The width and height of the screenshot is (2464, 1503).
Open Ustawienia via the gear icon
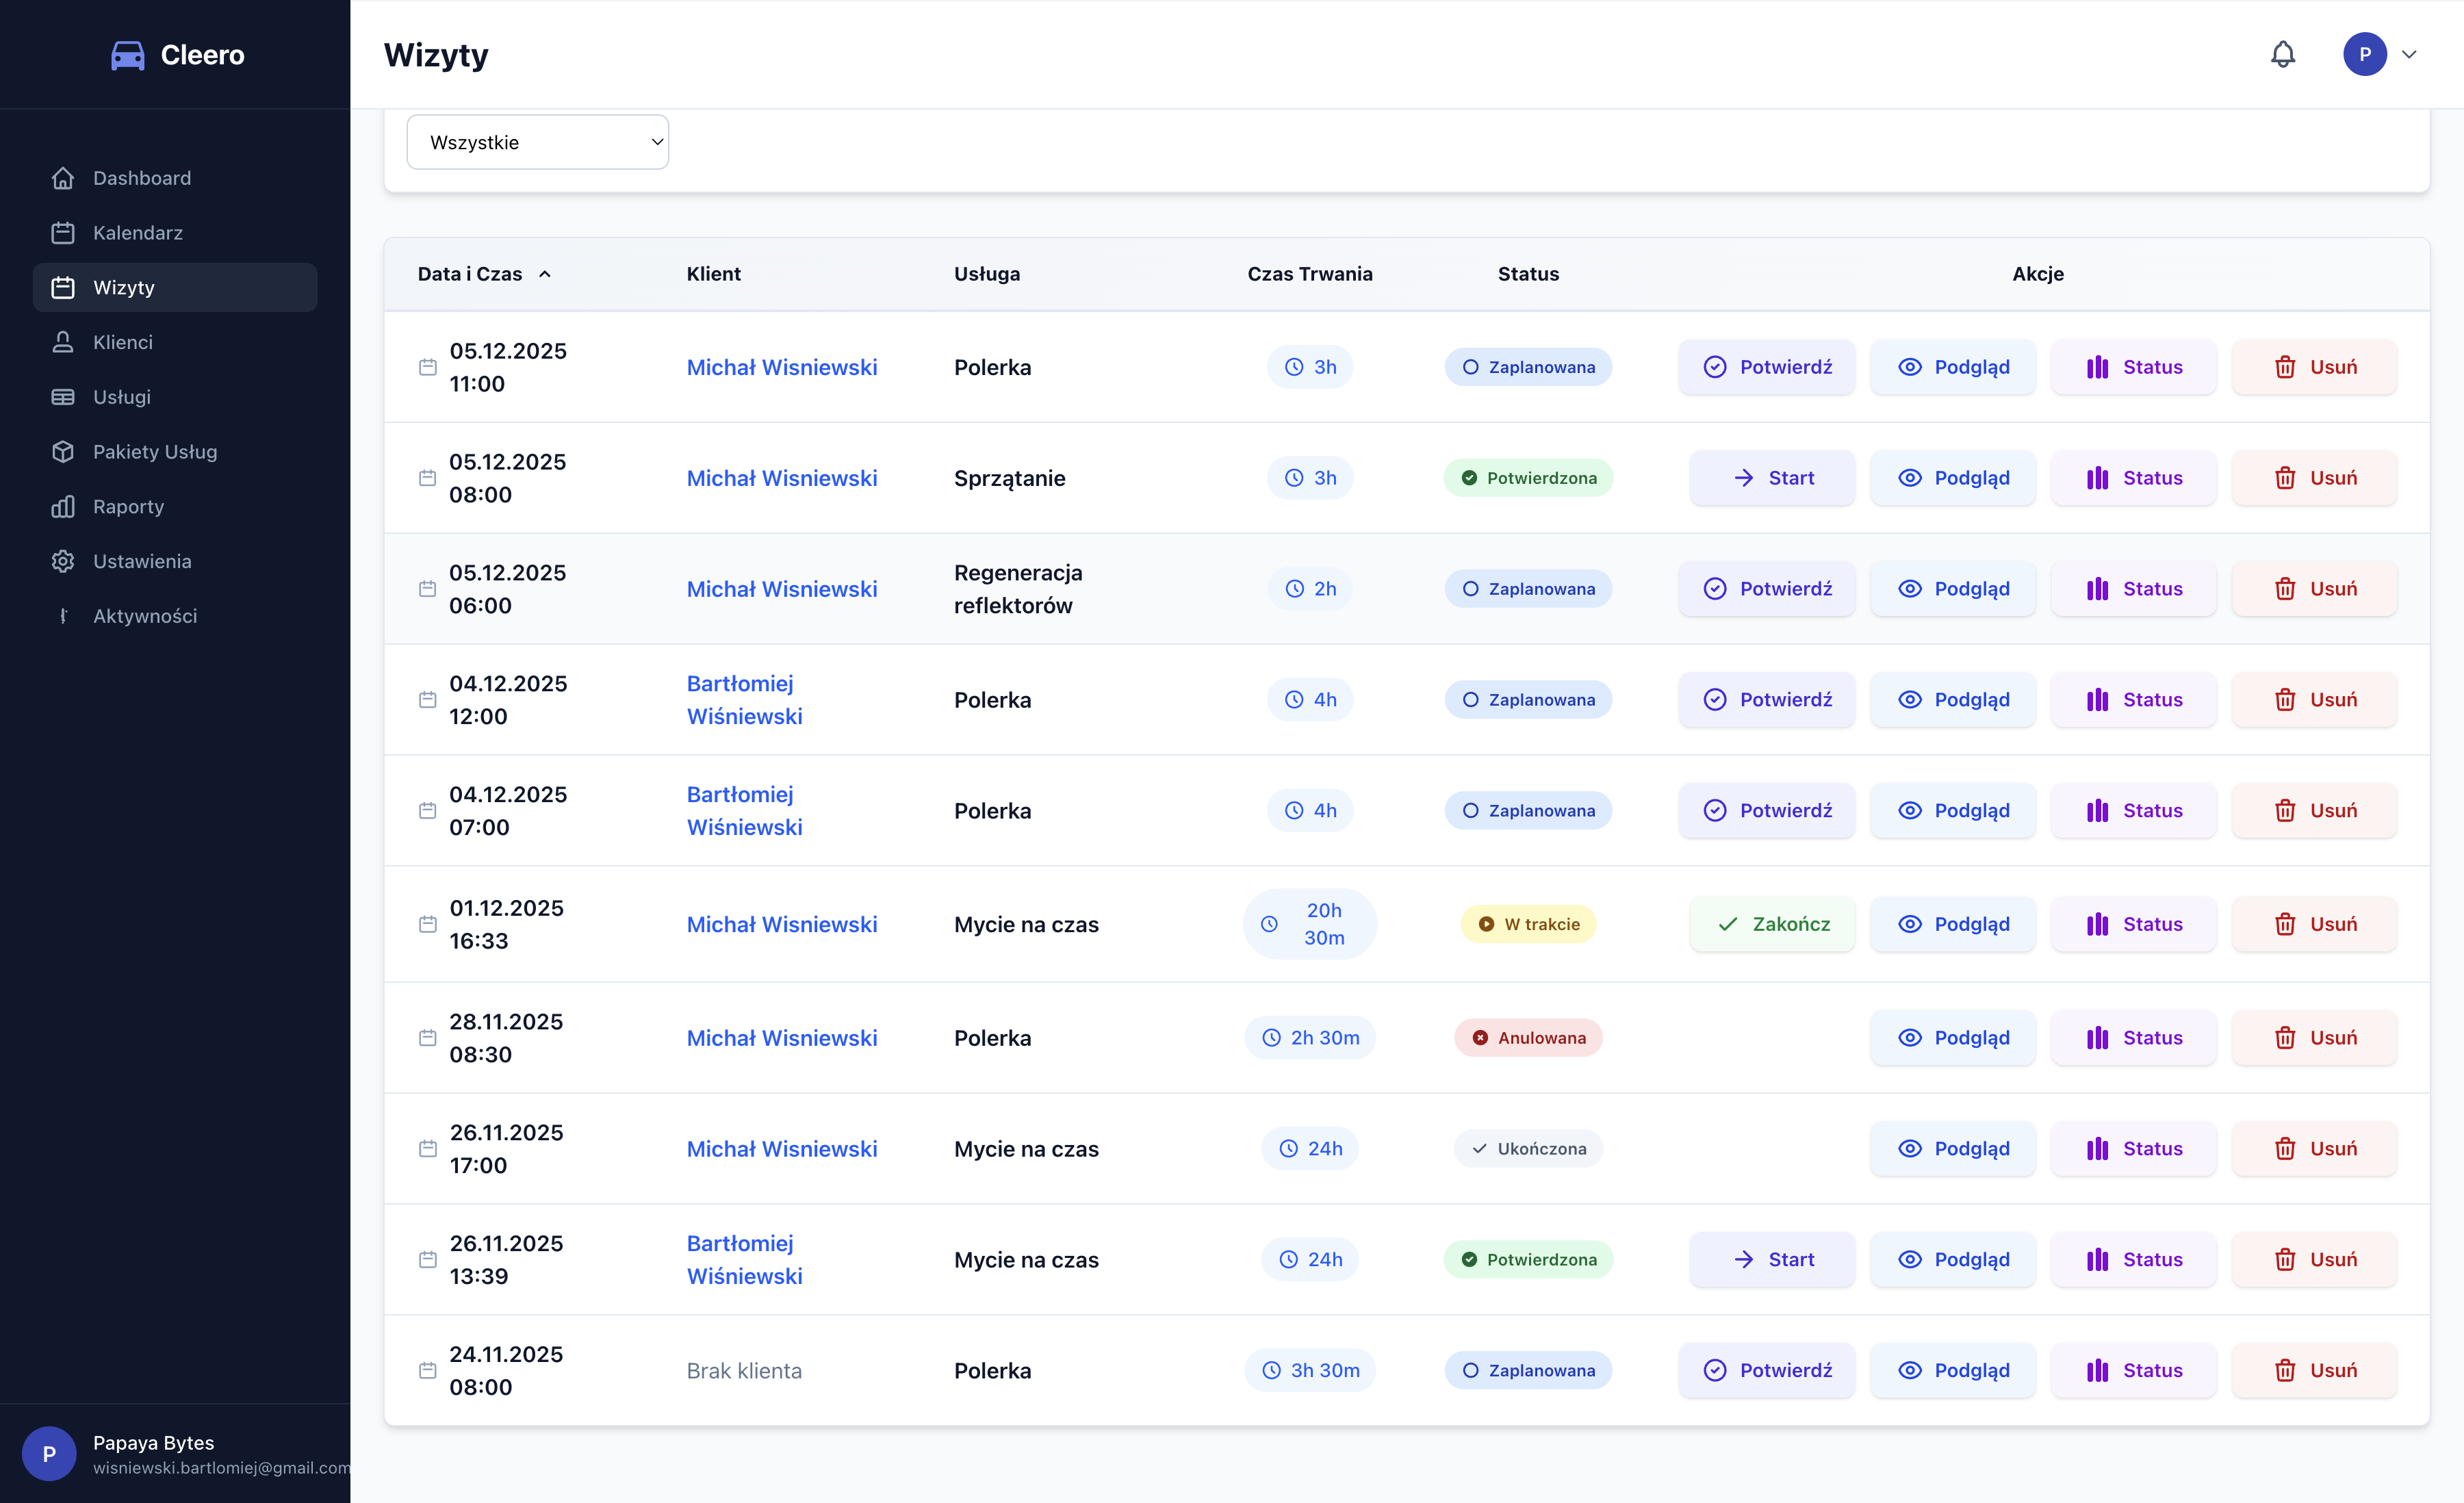coord(63,561)
